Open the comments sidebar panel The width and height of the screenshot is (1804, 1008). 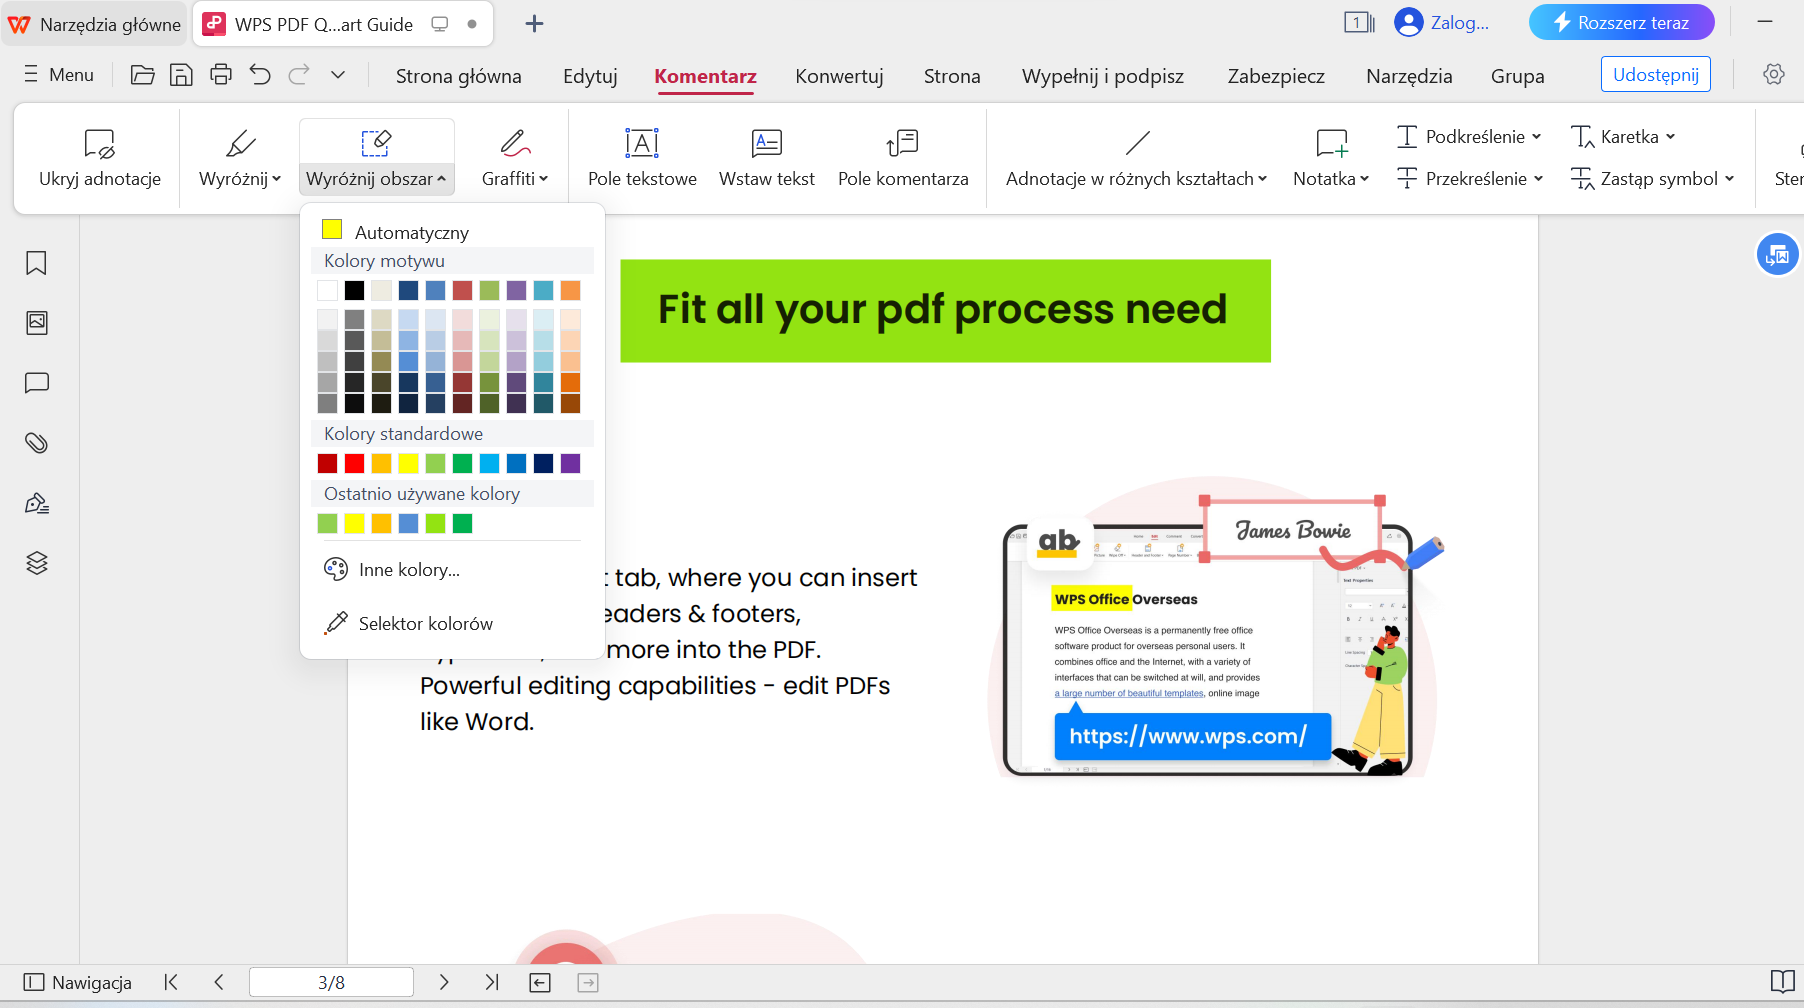tap(37, 383)
